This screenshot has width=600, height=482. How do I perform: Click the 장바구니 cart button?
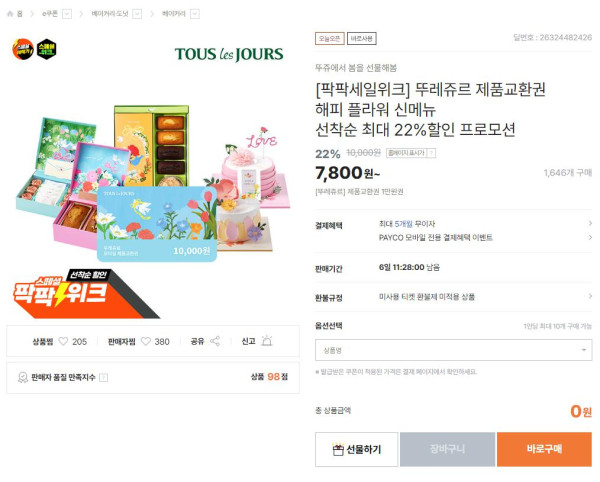[447, 449]
